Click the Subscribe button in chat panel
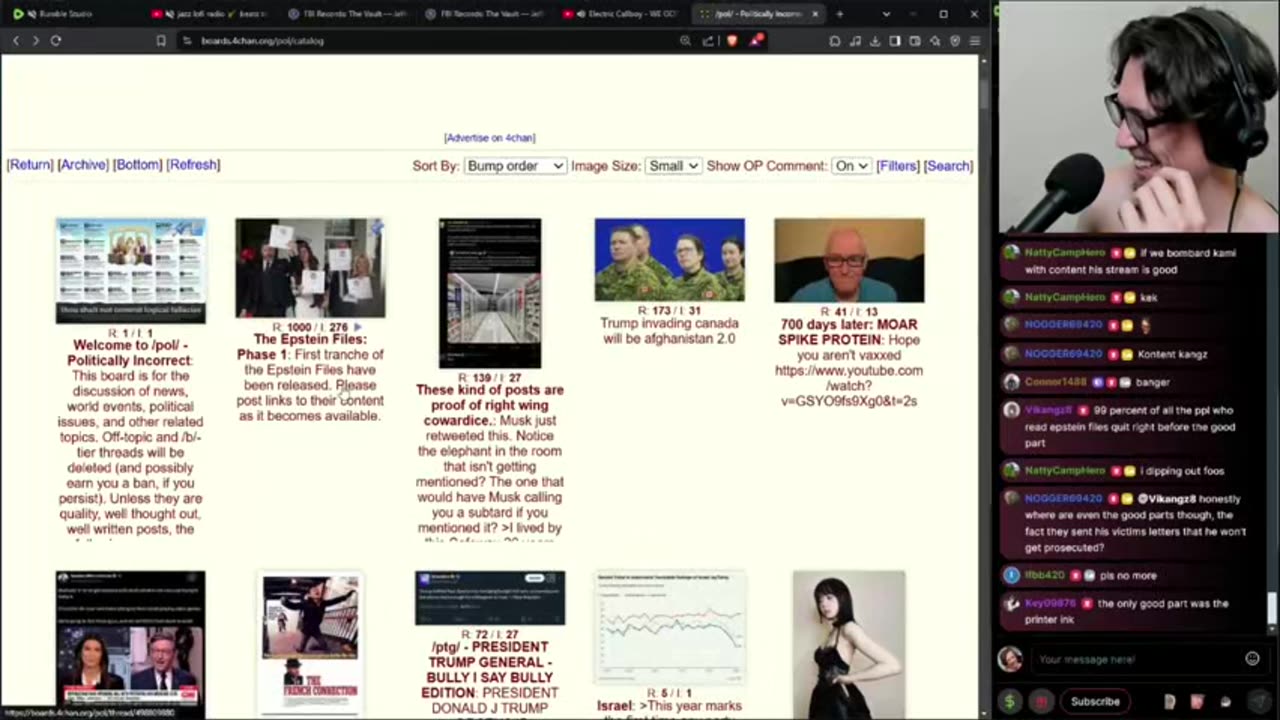 (x=1095, y=701)
